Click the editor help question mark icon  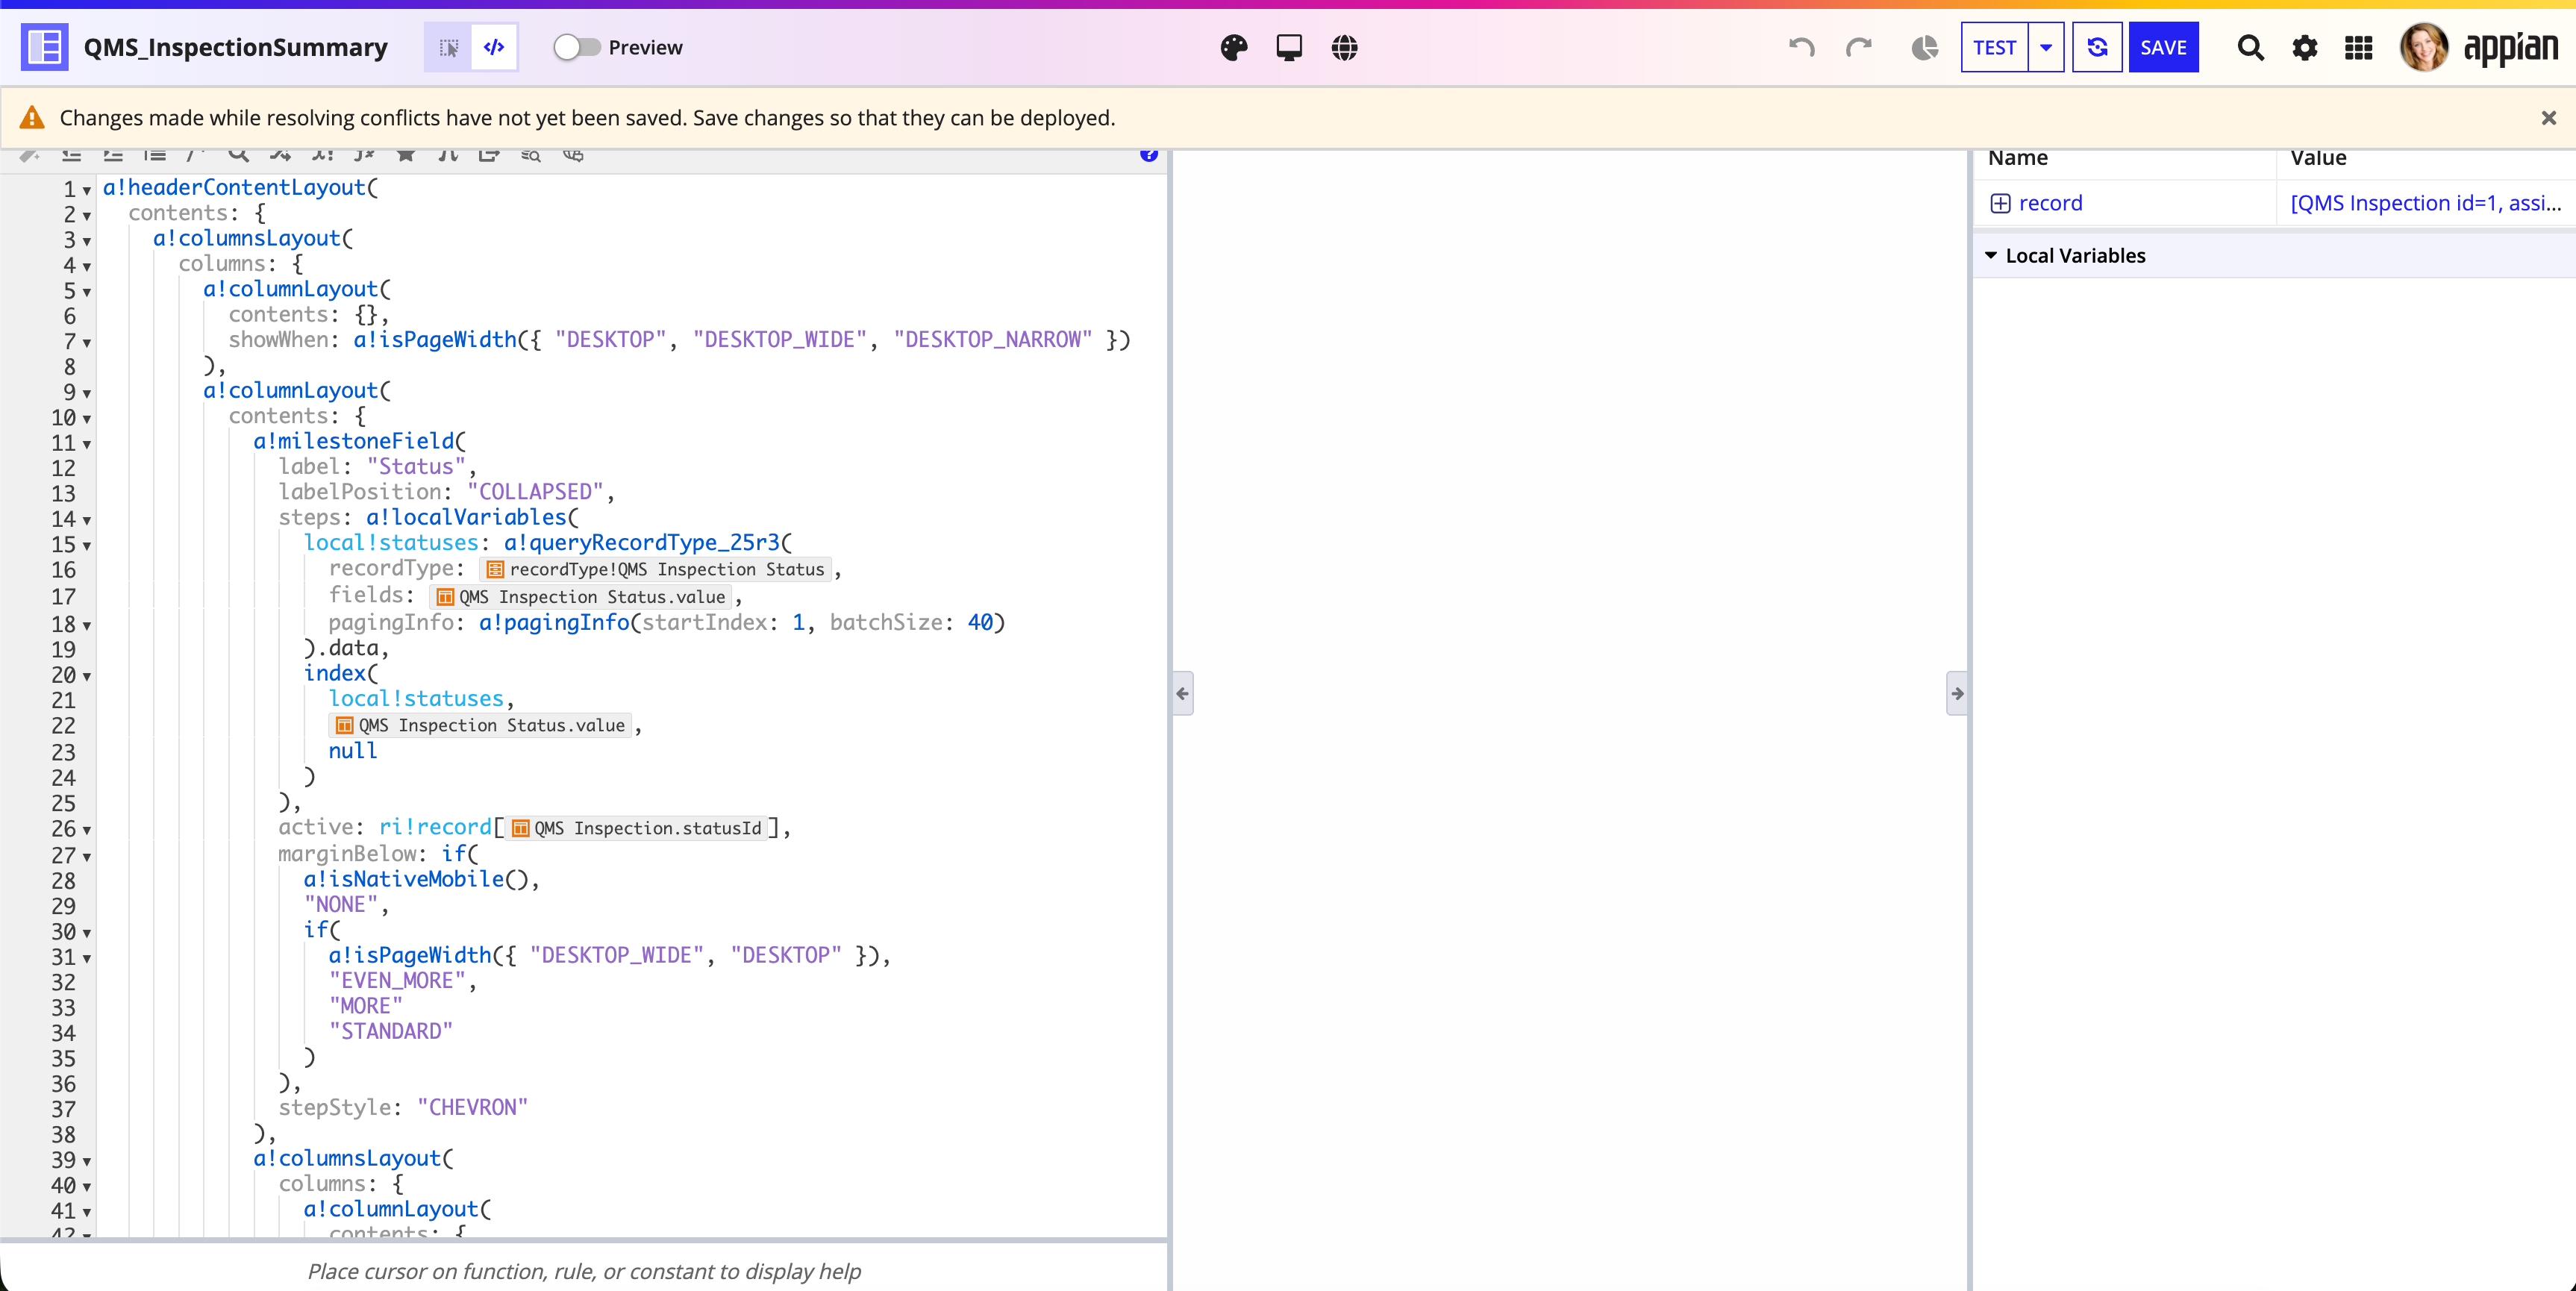pyautogui.click(x=1149, y=155)
